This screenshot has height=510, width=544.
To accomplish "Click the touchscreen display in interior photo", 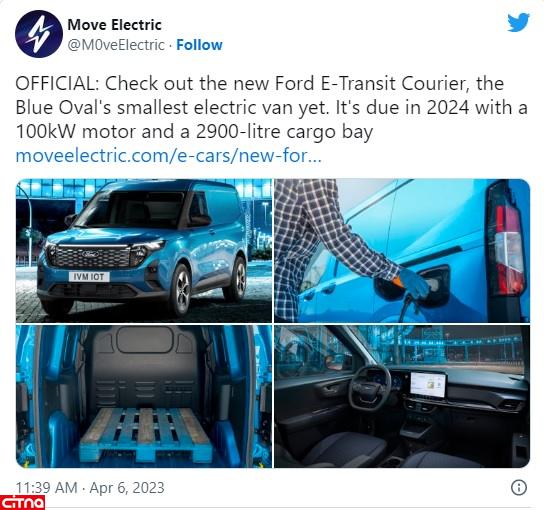I will (428, 384).
